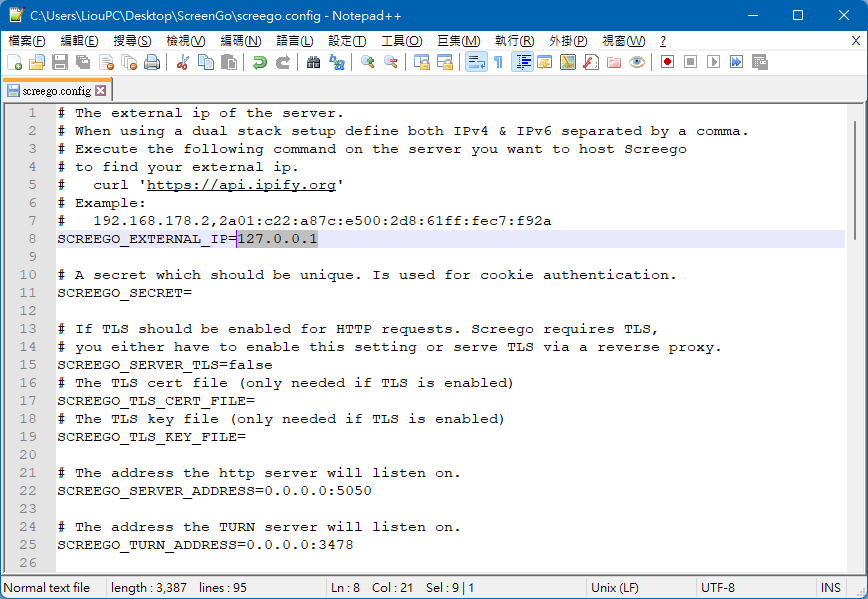Toggle Word Wrap toolbar button
868x599 pixels.
click(x=476, y=62)
